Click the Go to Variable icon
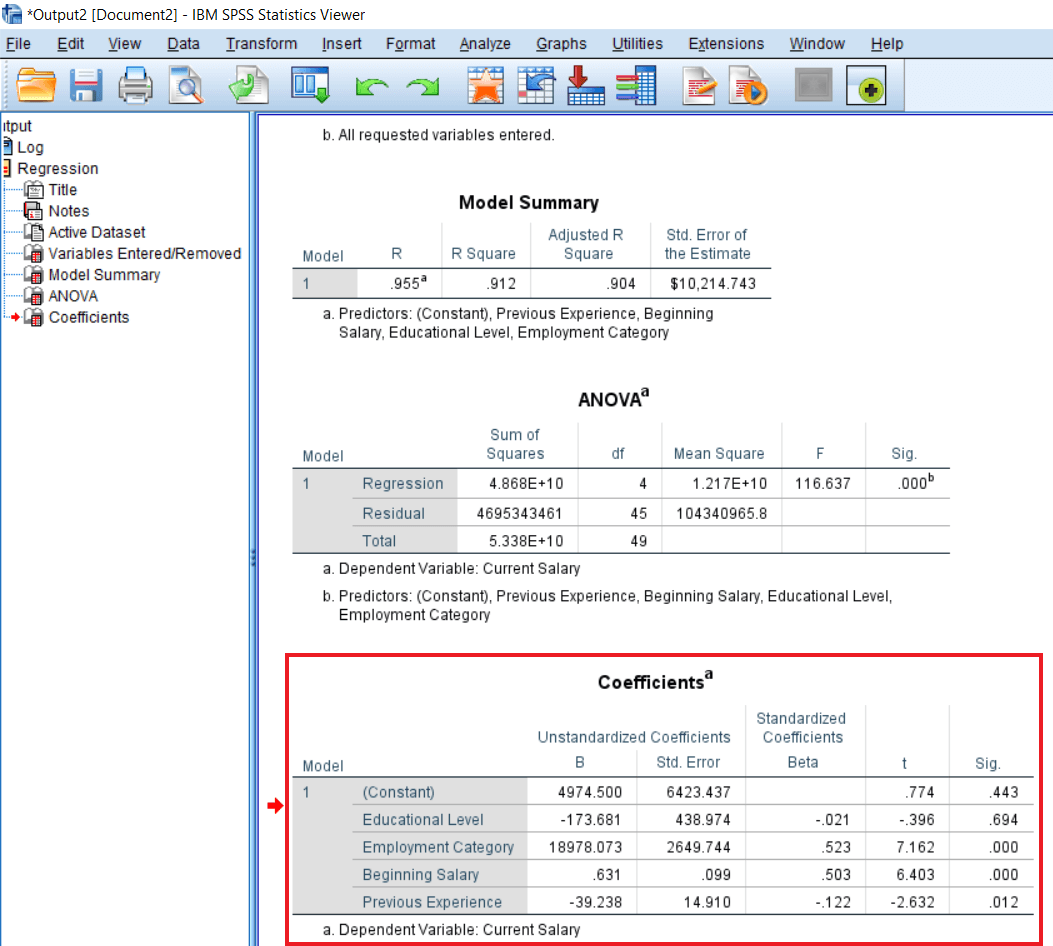The image size is (1053, 946). coord(586,85)
